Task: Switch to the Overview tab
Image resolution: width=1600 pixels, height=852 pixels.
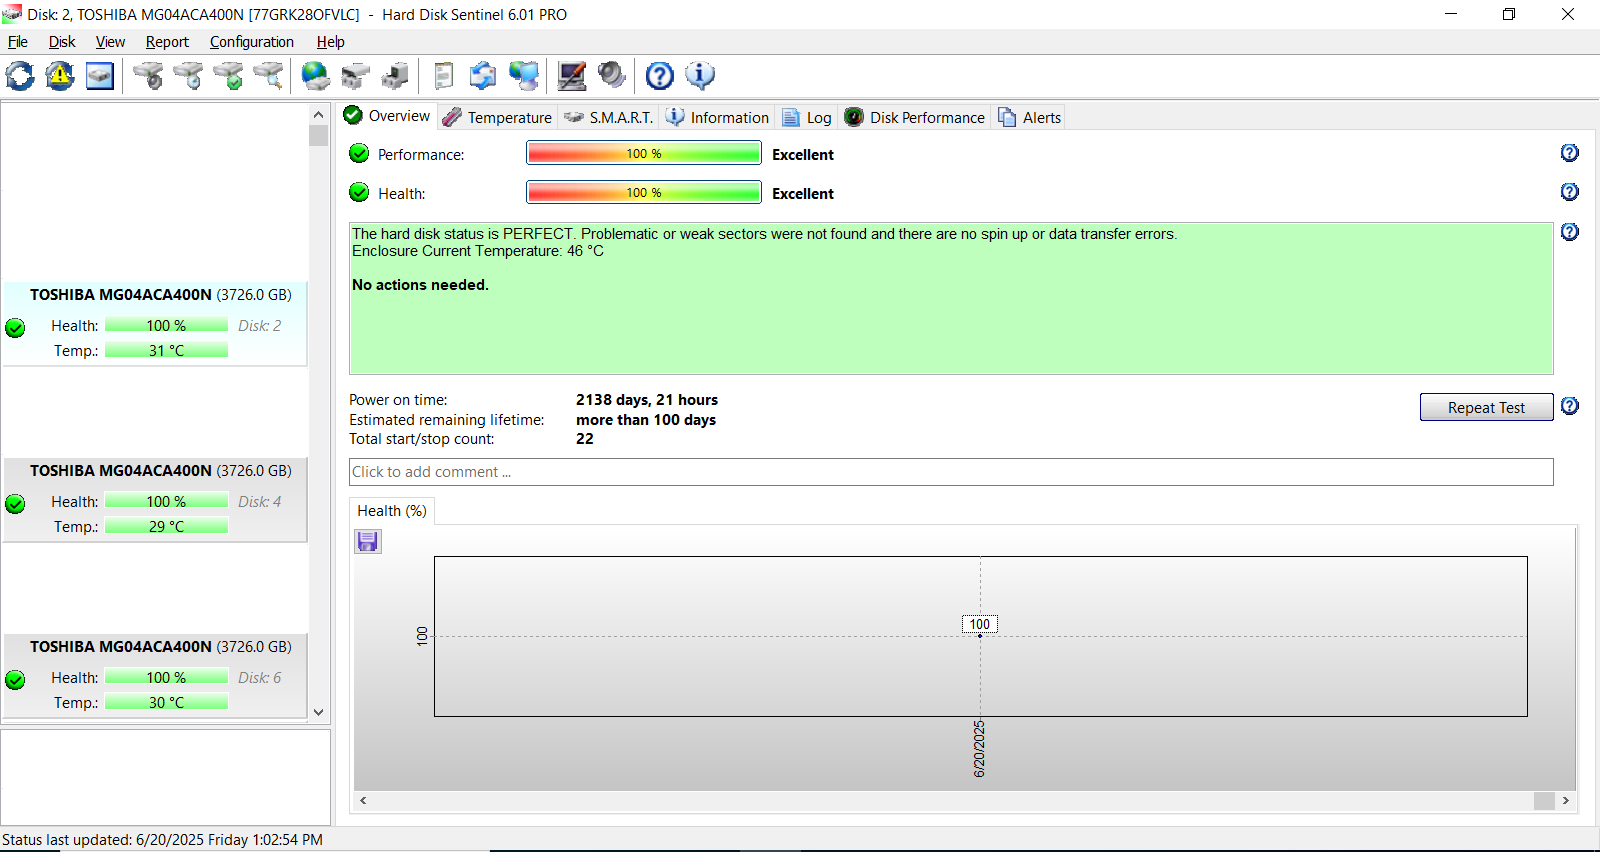Action: tap(387, 116)
